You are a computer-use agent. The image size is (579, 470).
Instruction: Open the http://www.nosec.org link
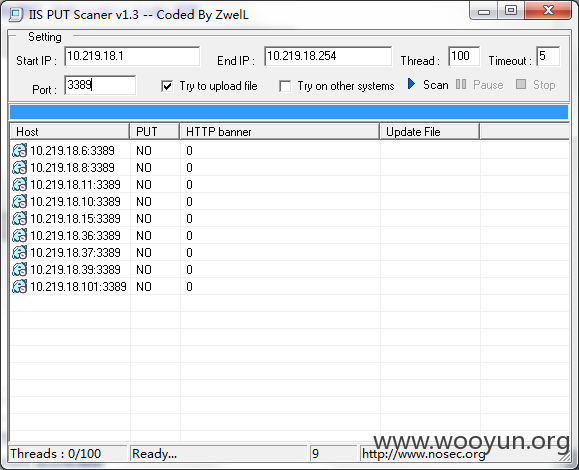pyautogui.click(x=424, y=454)
